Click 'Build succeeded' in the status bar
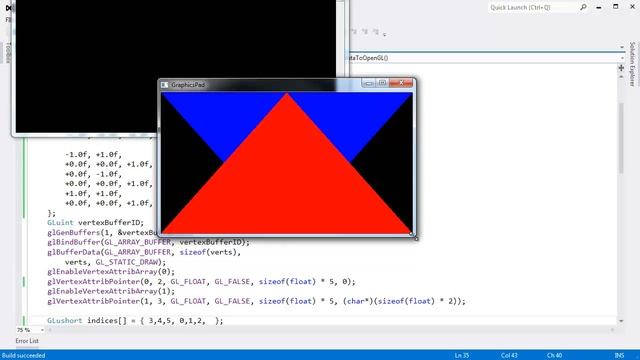This screenshot has width=640, height=360. [x=24, y=356]
